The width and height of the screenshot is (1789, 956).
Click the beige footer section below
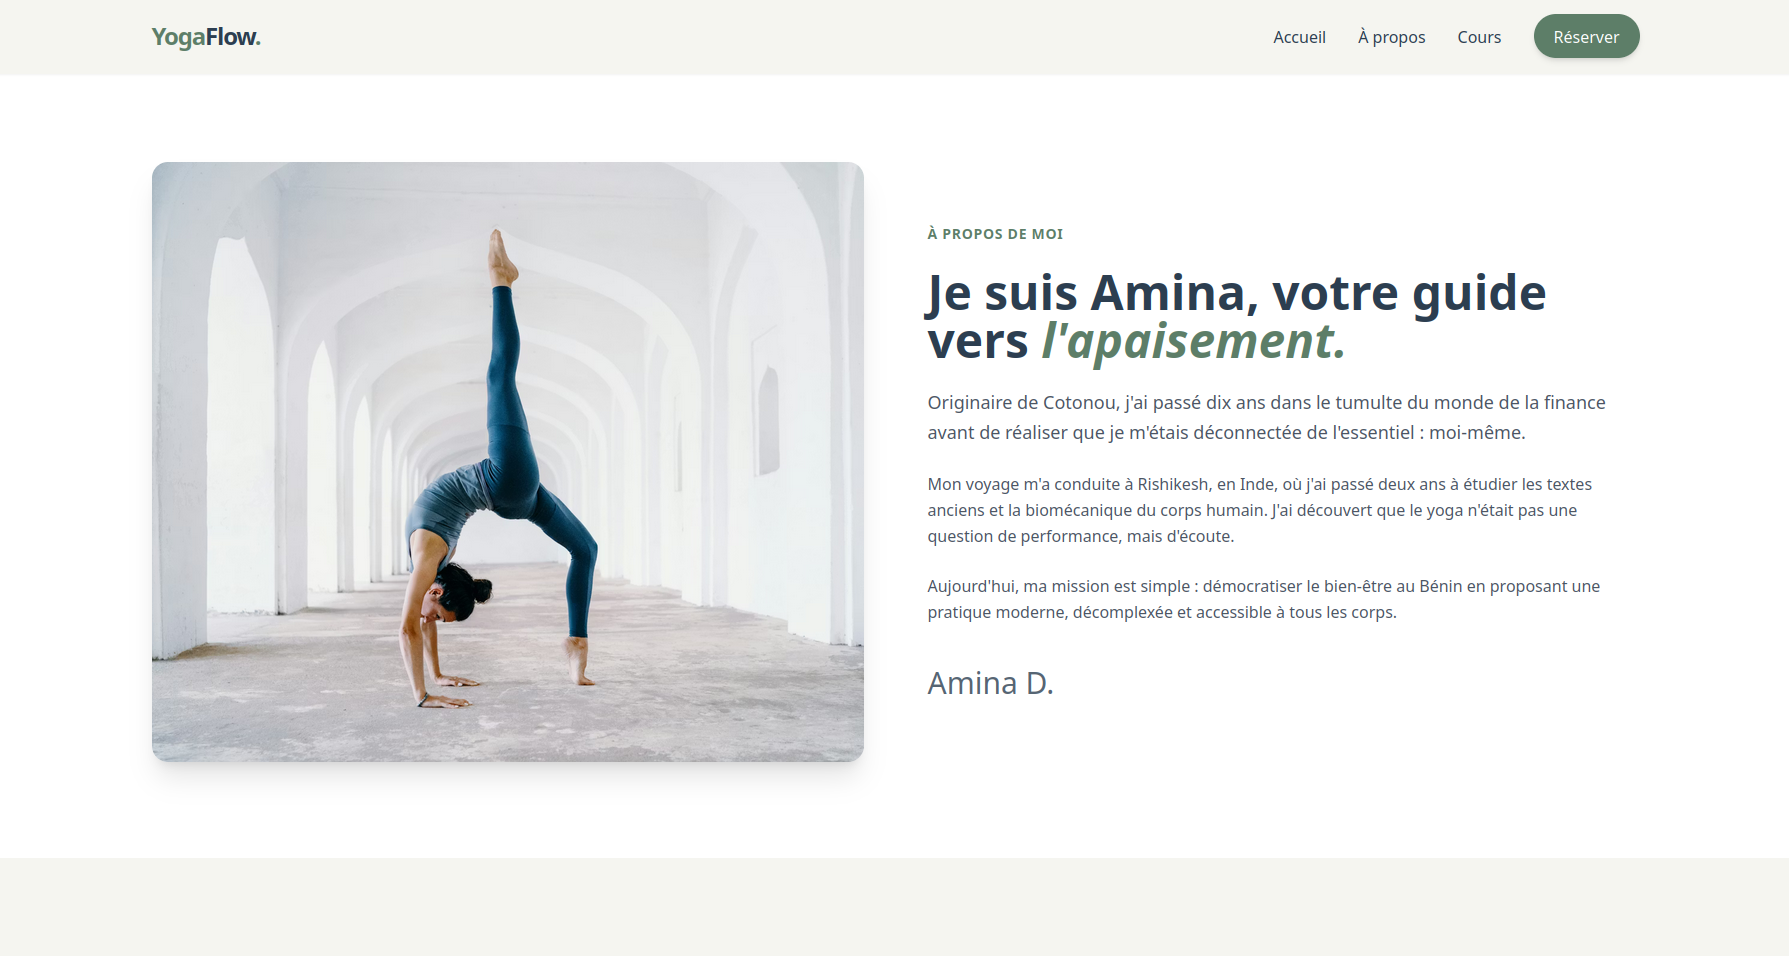coord(894,907)
